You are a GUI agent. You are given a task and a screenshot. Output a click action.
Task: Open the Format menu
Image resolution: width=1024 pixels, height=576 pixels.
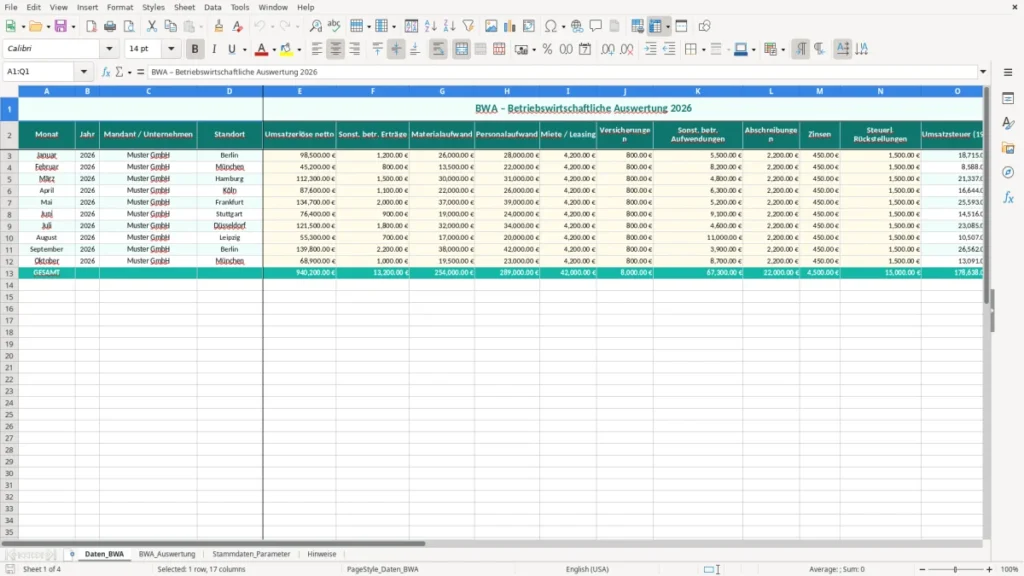coord(120,7)
